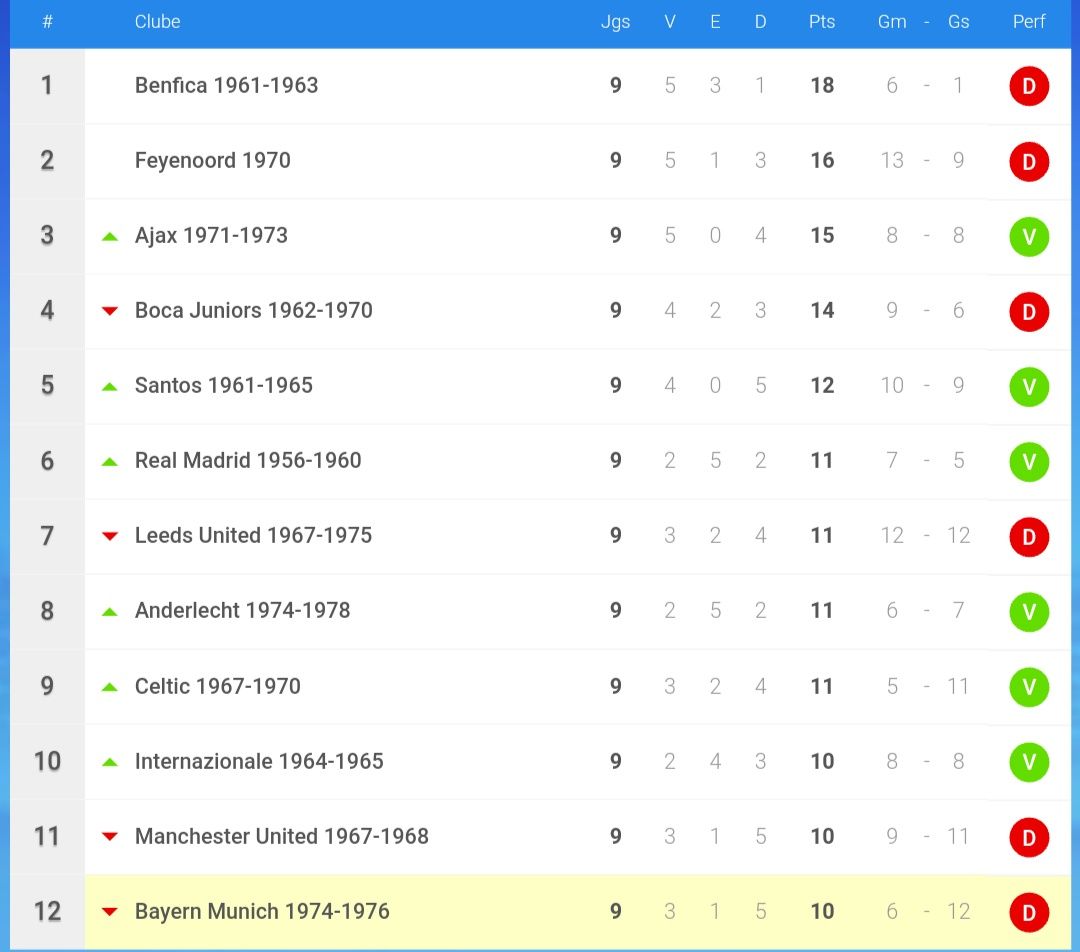Open Feyenoord 1970 team name
1080x952 pixels.
point(212,161)
